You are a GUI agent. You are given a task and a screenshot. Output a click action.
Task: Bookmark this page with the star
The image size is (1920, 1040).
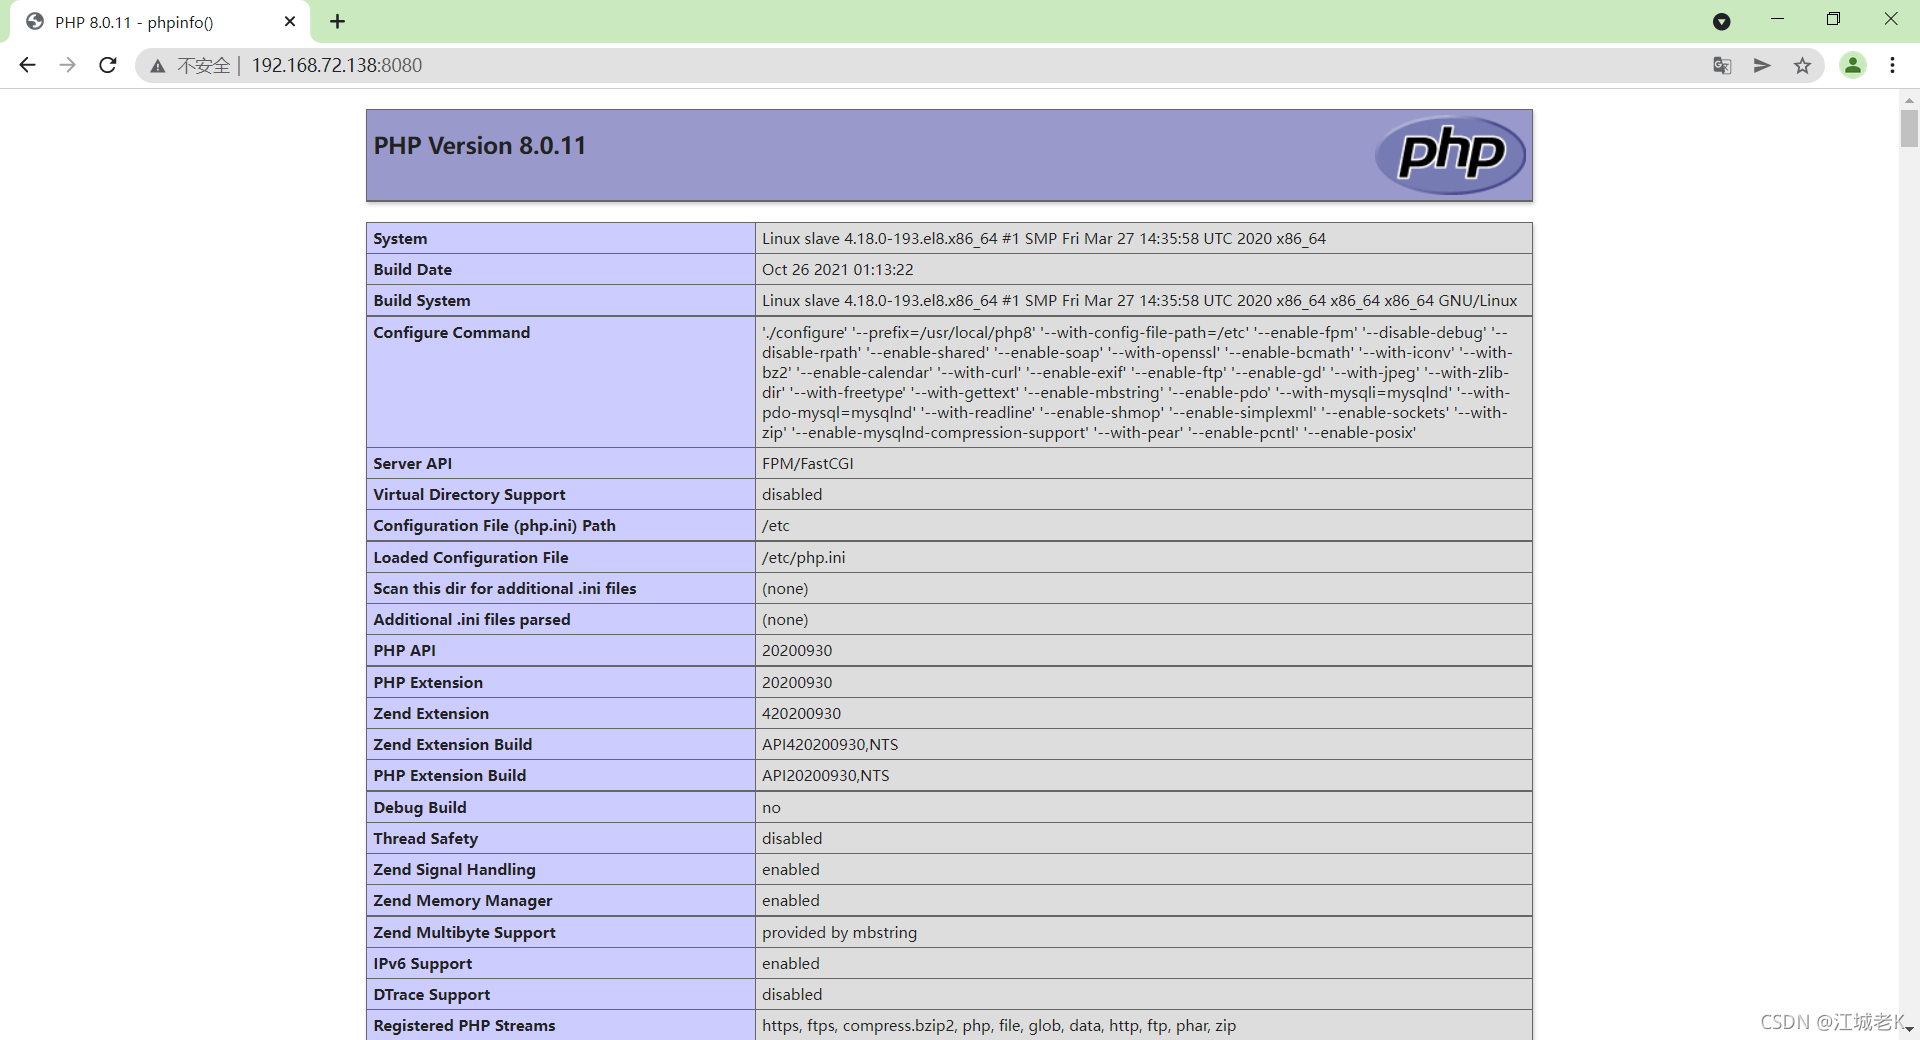1802,65
